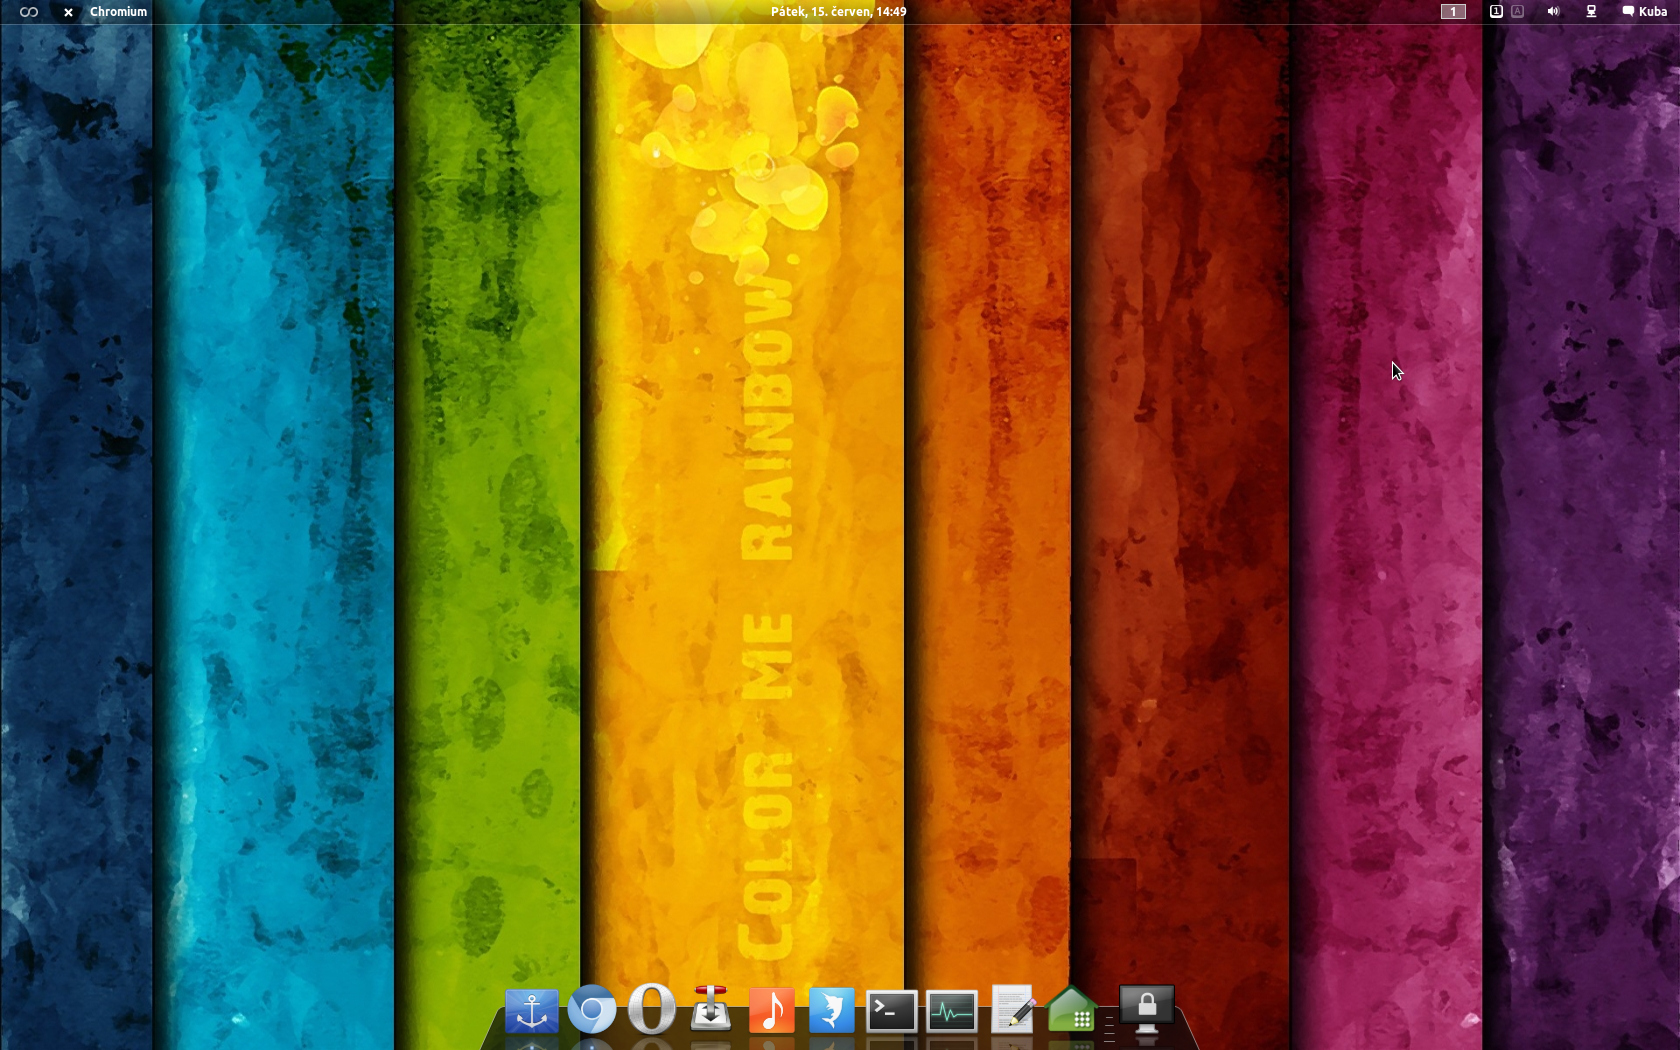Viewport: 1680px width, 1050px height.
Task: Open Transmission torrent client from the dock
Action: (711, 1009)
